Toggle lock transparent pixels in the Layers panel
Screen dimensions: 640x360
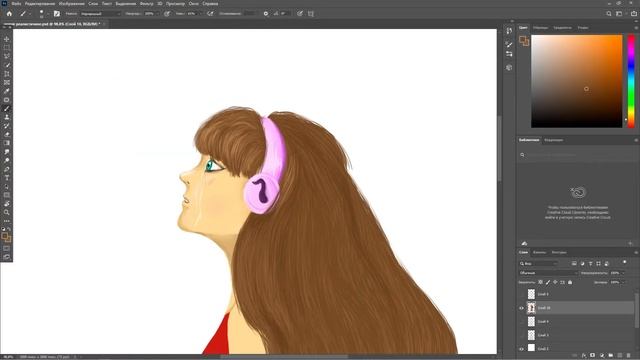540,282
